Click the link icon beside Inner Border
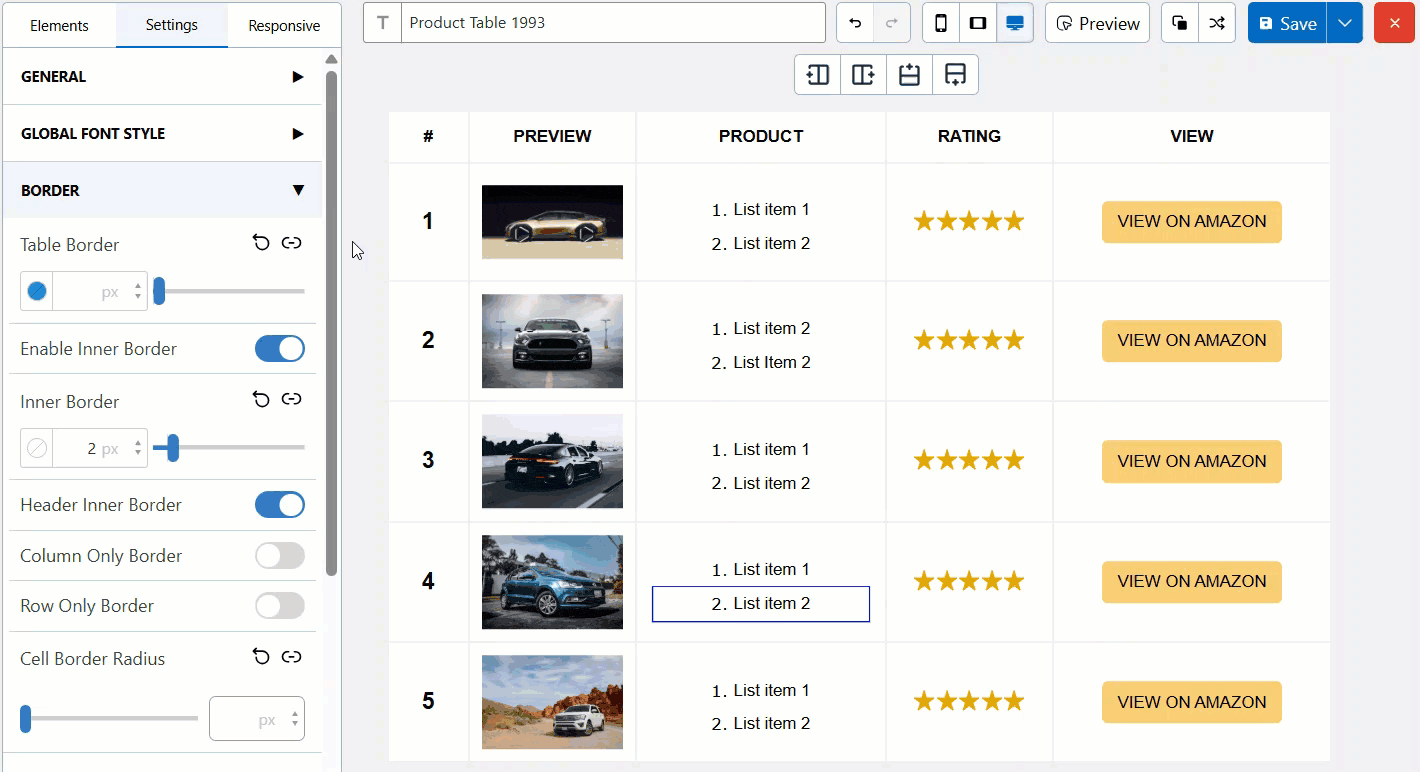1420x772 pixels. (291, 400)
